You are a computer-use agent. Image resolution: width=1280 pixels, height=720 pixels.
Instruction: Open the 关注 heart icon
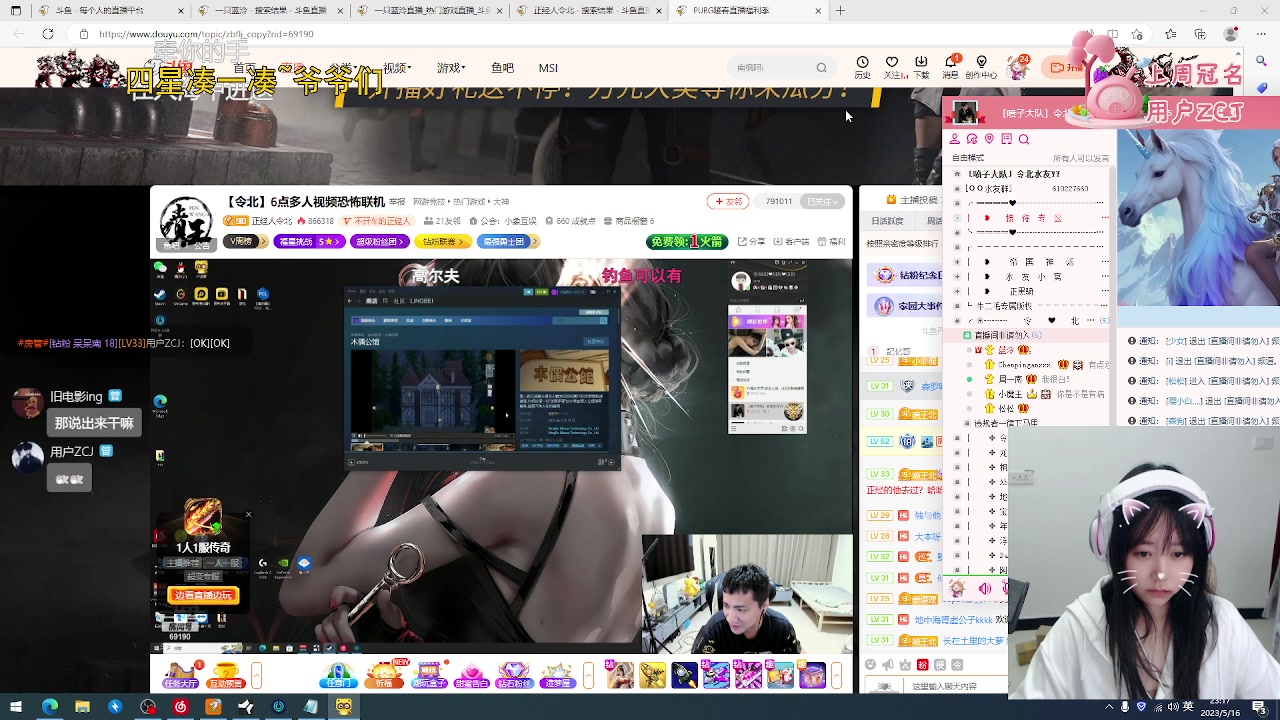[x=892, y=66]
